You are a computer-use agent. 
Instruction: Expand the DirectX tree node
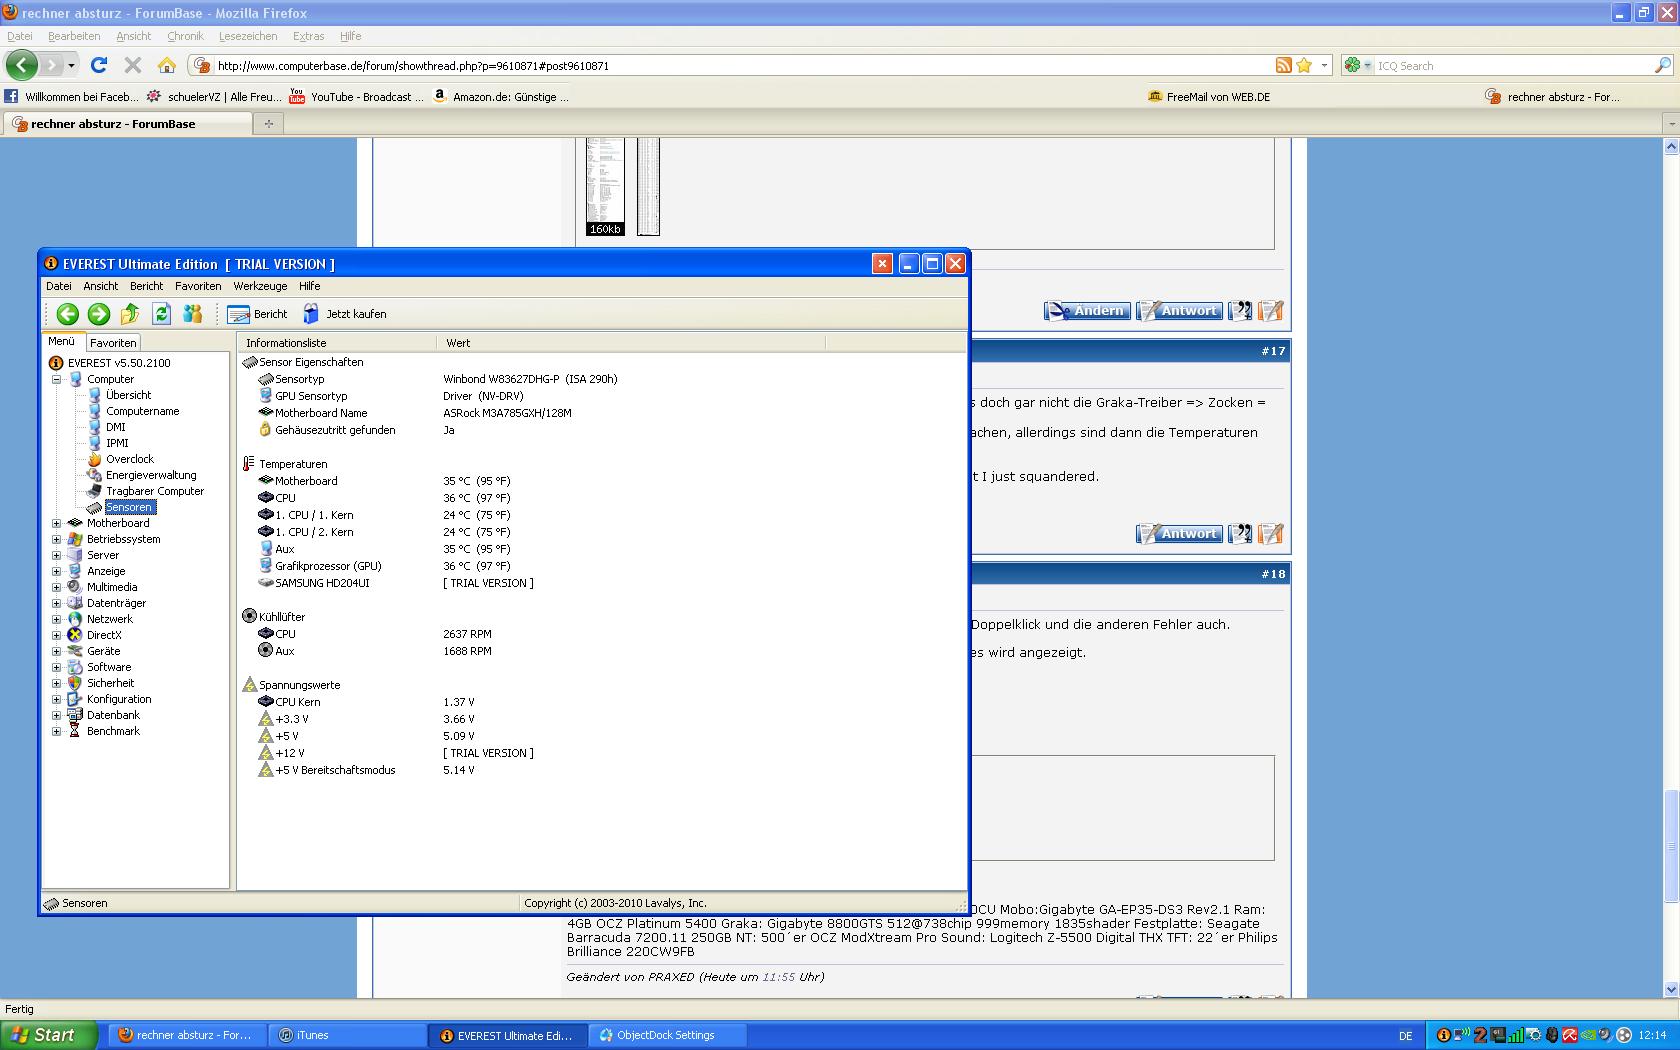[x=57, y=635]
